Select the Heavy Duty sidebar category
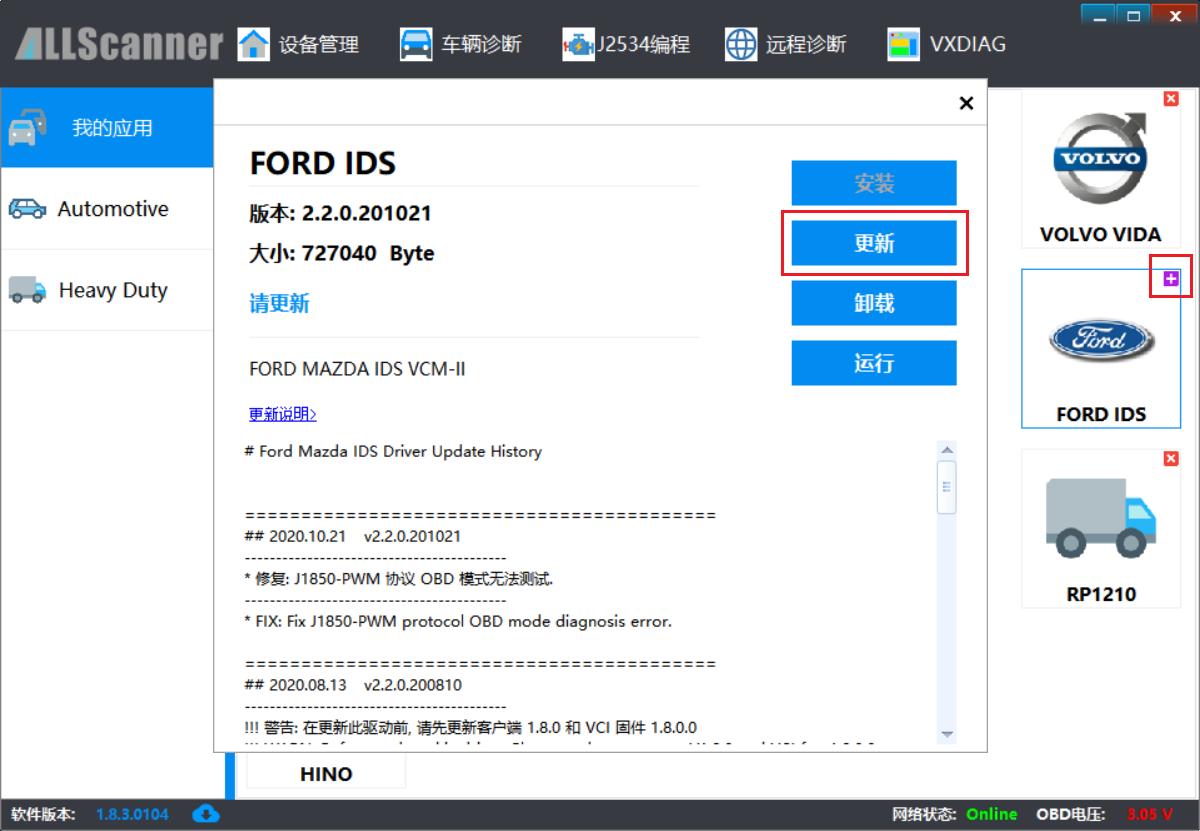The image size is (1200, 831). point(107,291)
